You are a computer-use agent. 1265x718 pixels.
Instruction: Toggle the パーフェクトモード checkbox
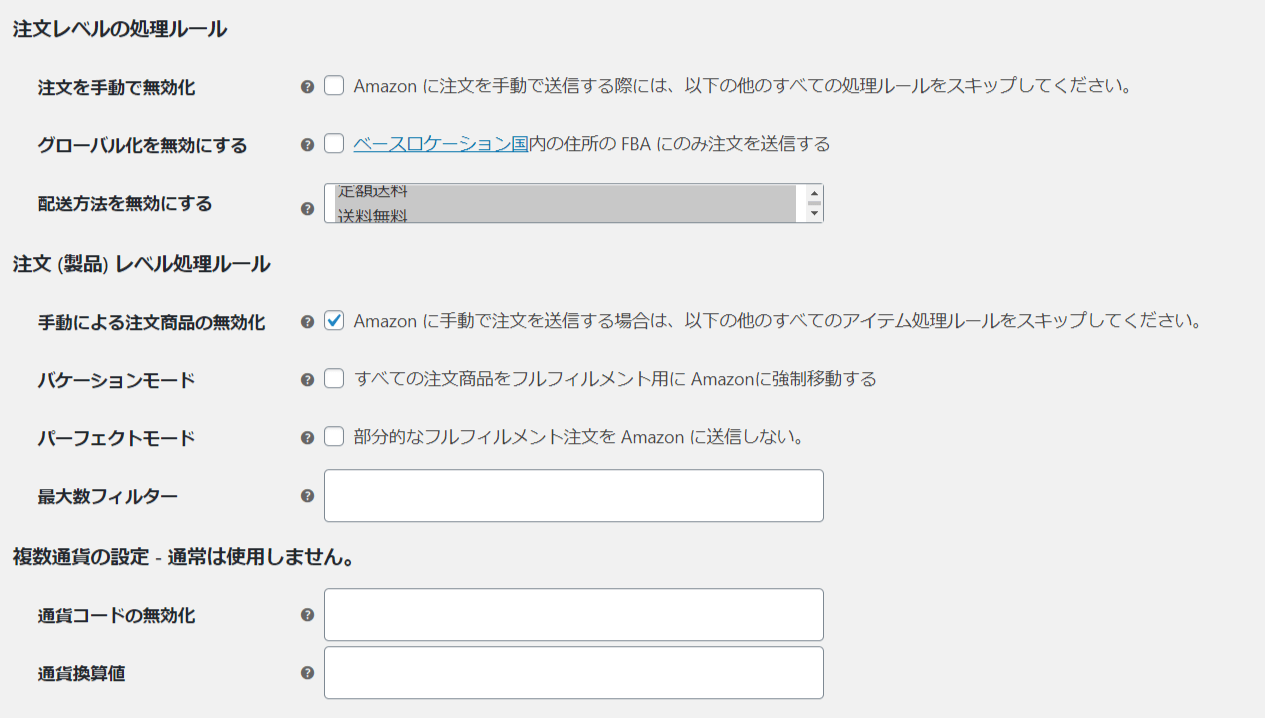pyautogui.click(x=334, y=437)
